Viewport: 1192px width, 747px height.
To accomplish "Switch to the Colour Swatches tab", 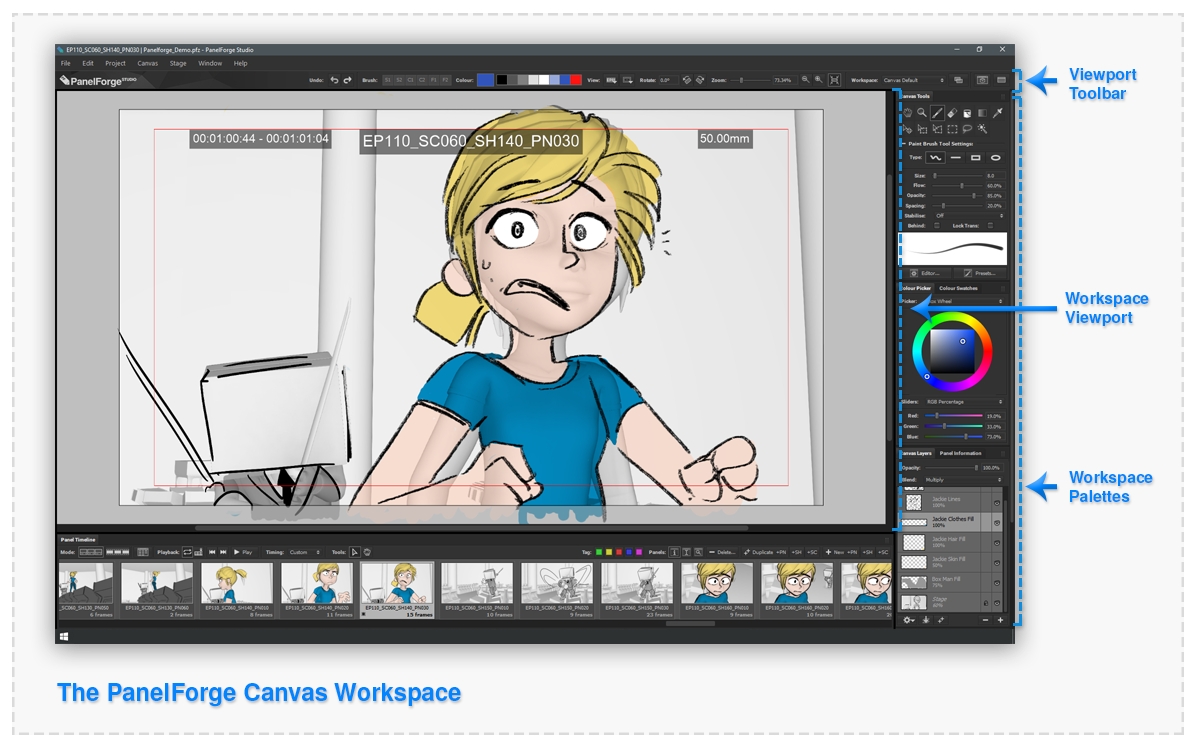I will [x=957, y=288].
